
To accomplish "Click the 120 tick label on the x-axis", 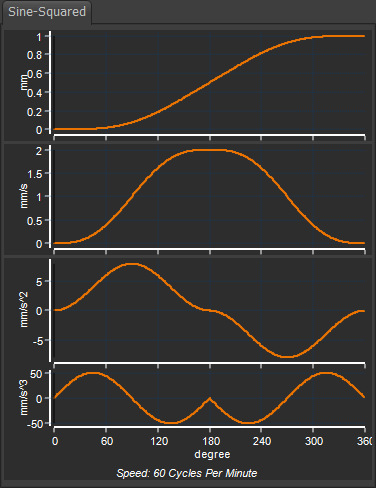I will 159,441.
